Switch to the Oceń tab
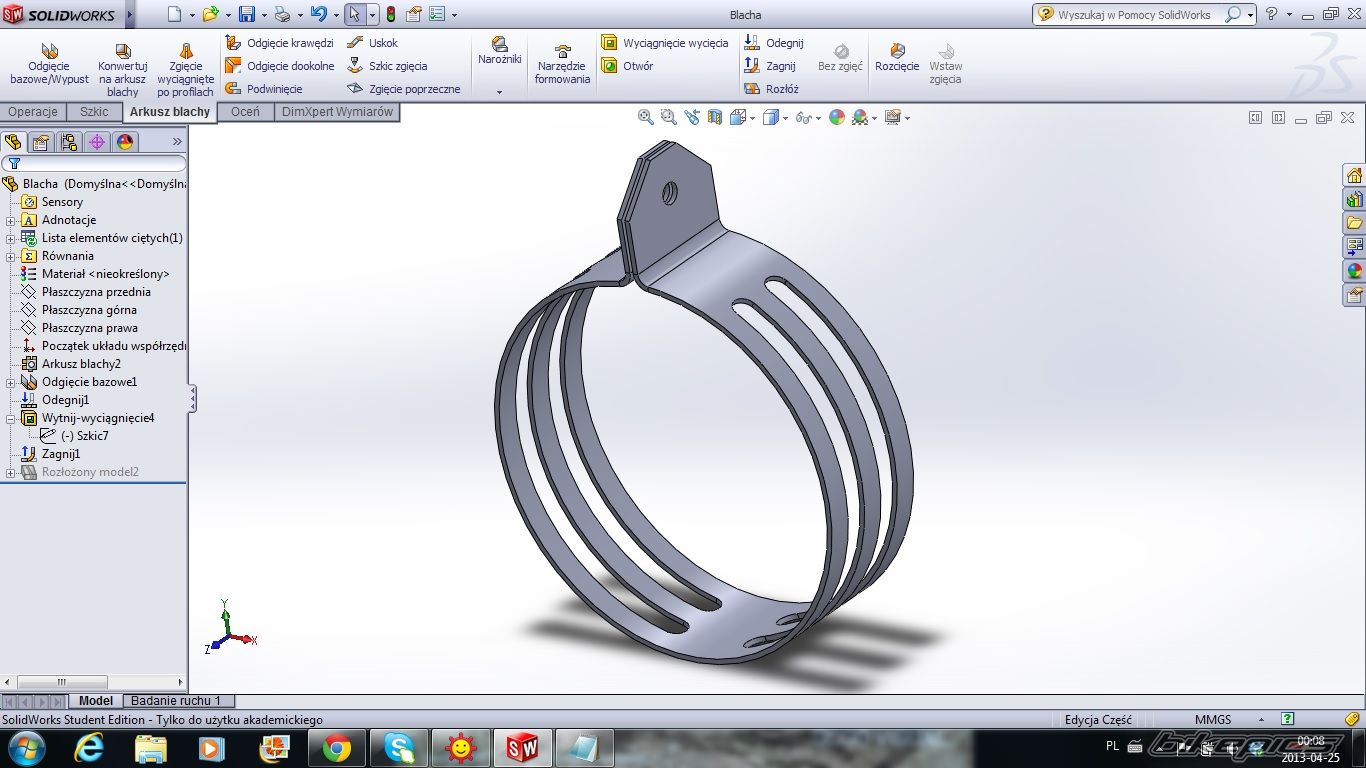The height and width of the screenshot is (768, 1366). point(245,112)
